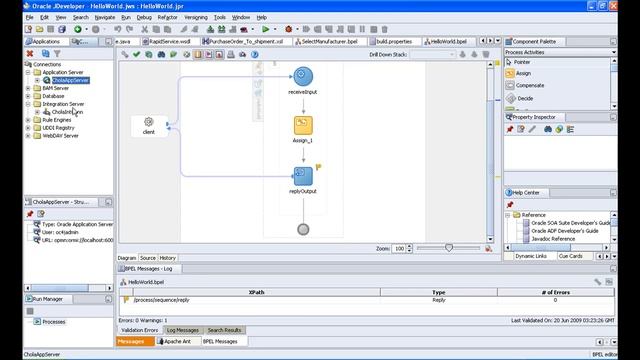Click the Zoom value field showing 100
The image size is (640, 360).
399,249
